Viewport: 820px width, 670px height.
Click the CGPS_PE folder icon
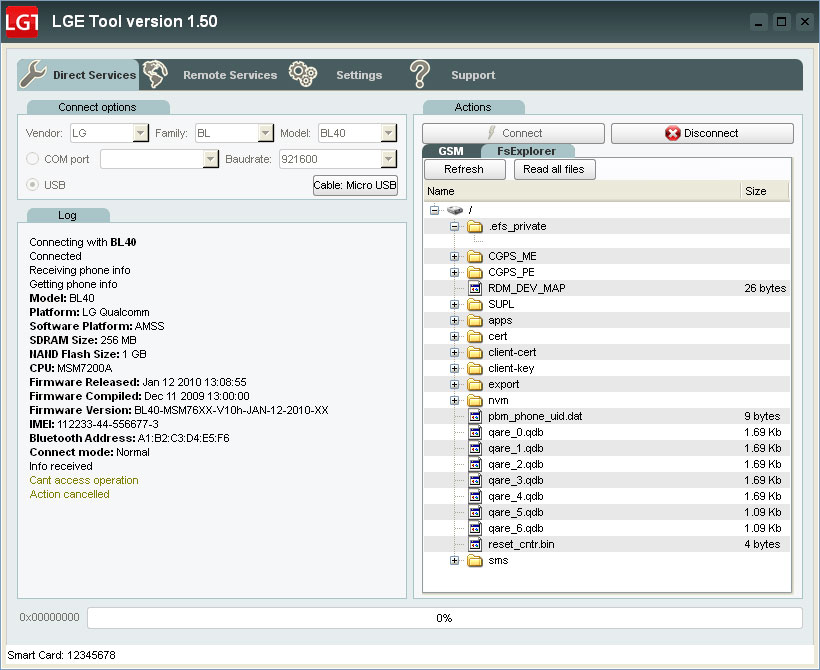[474, 272]
